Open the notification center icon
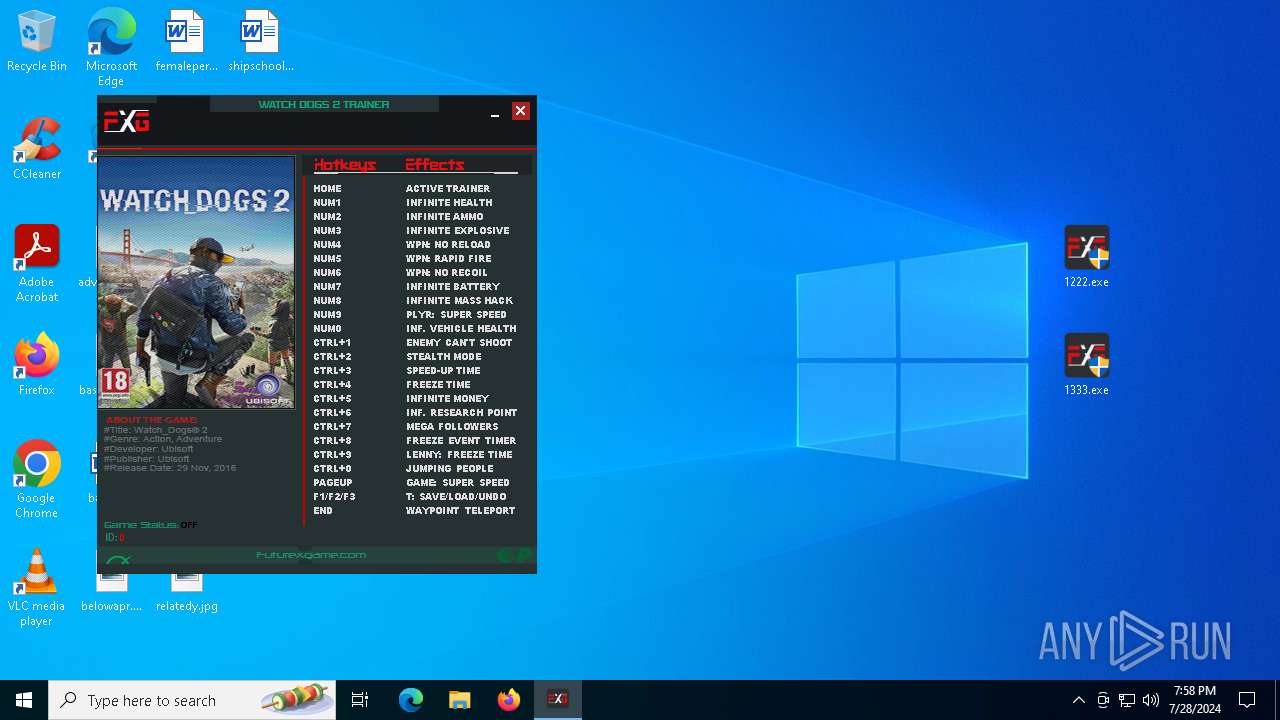Image resolution: width=1280 pixels, height=720 pixels. [x=1247, y=700]
